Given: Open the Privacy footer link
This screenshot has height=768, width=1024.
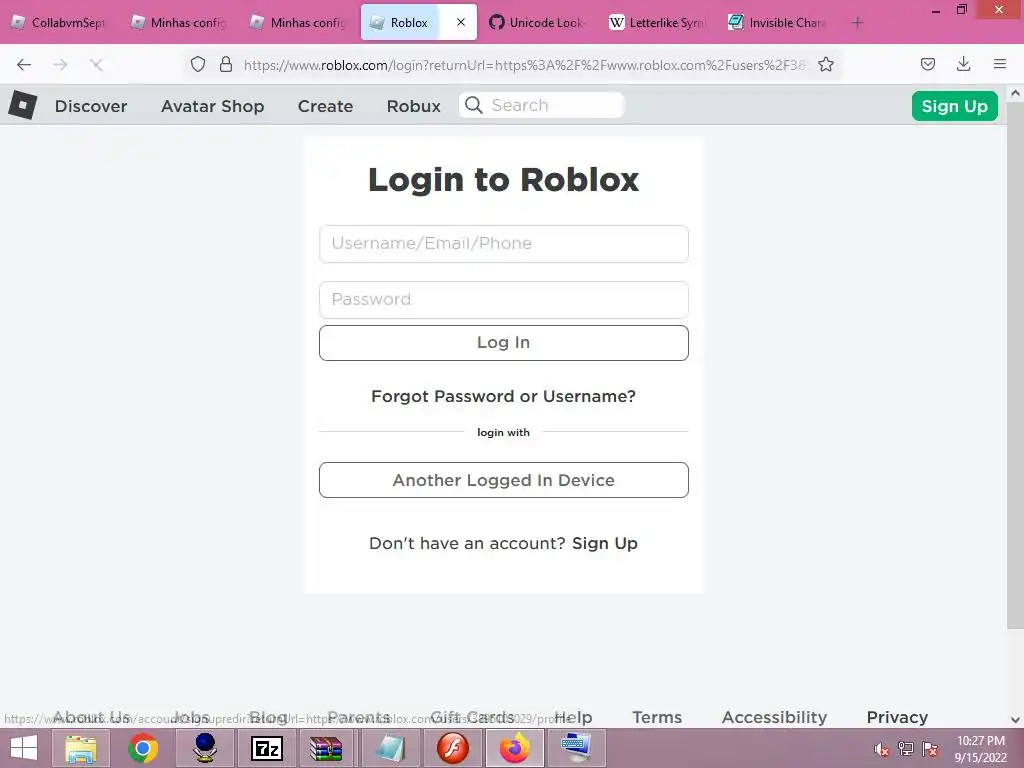Looking at the screenshot, I should click(897, 717).
